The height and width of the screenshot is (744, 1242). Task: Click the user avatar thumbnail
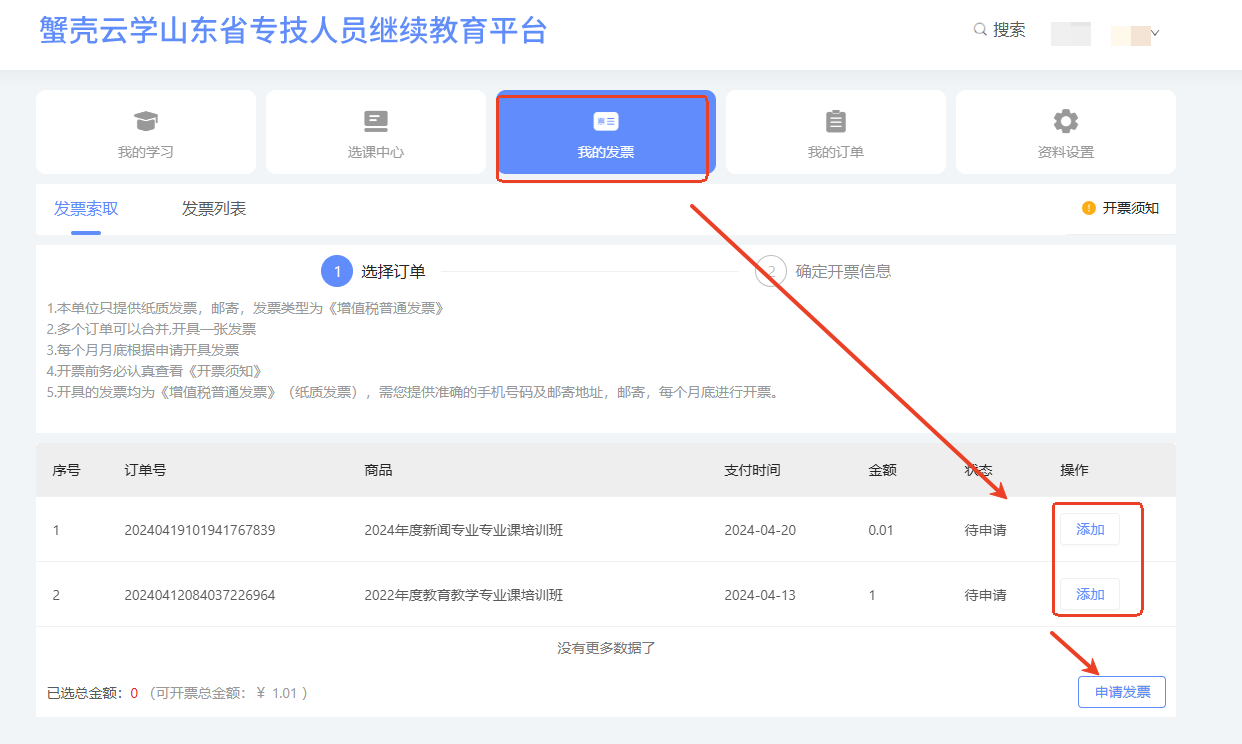click(1070, 33)
